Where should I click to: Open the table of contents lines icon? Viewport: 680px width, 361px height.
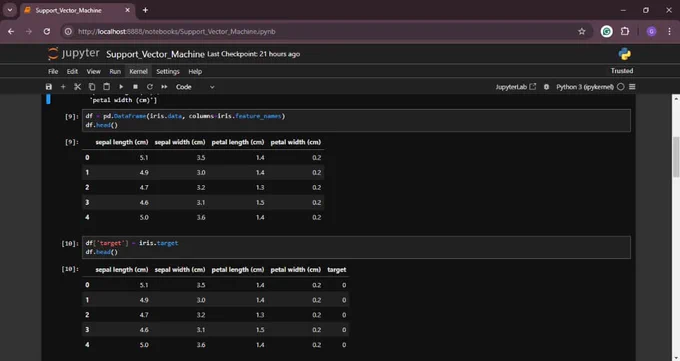point(632,87)
